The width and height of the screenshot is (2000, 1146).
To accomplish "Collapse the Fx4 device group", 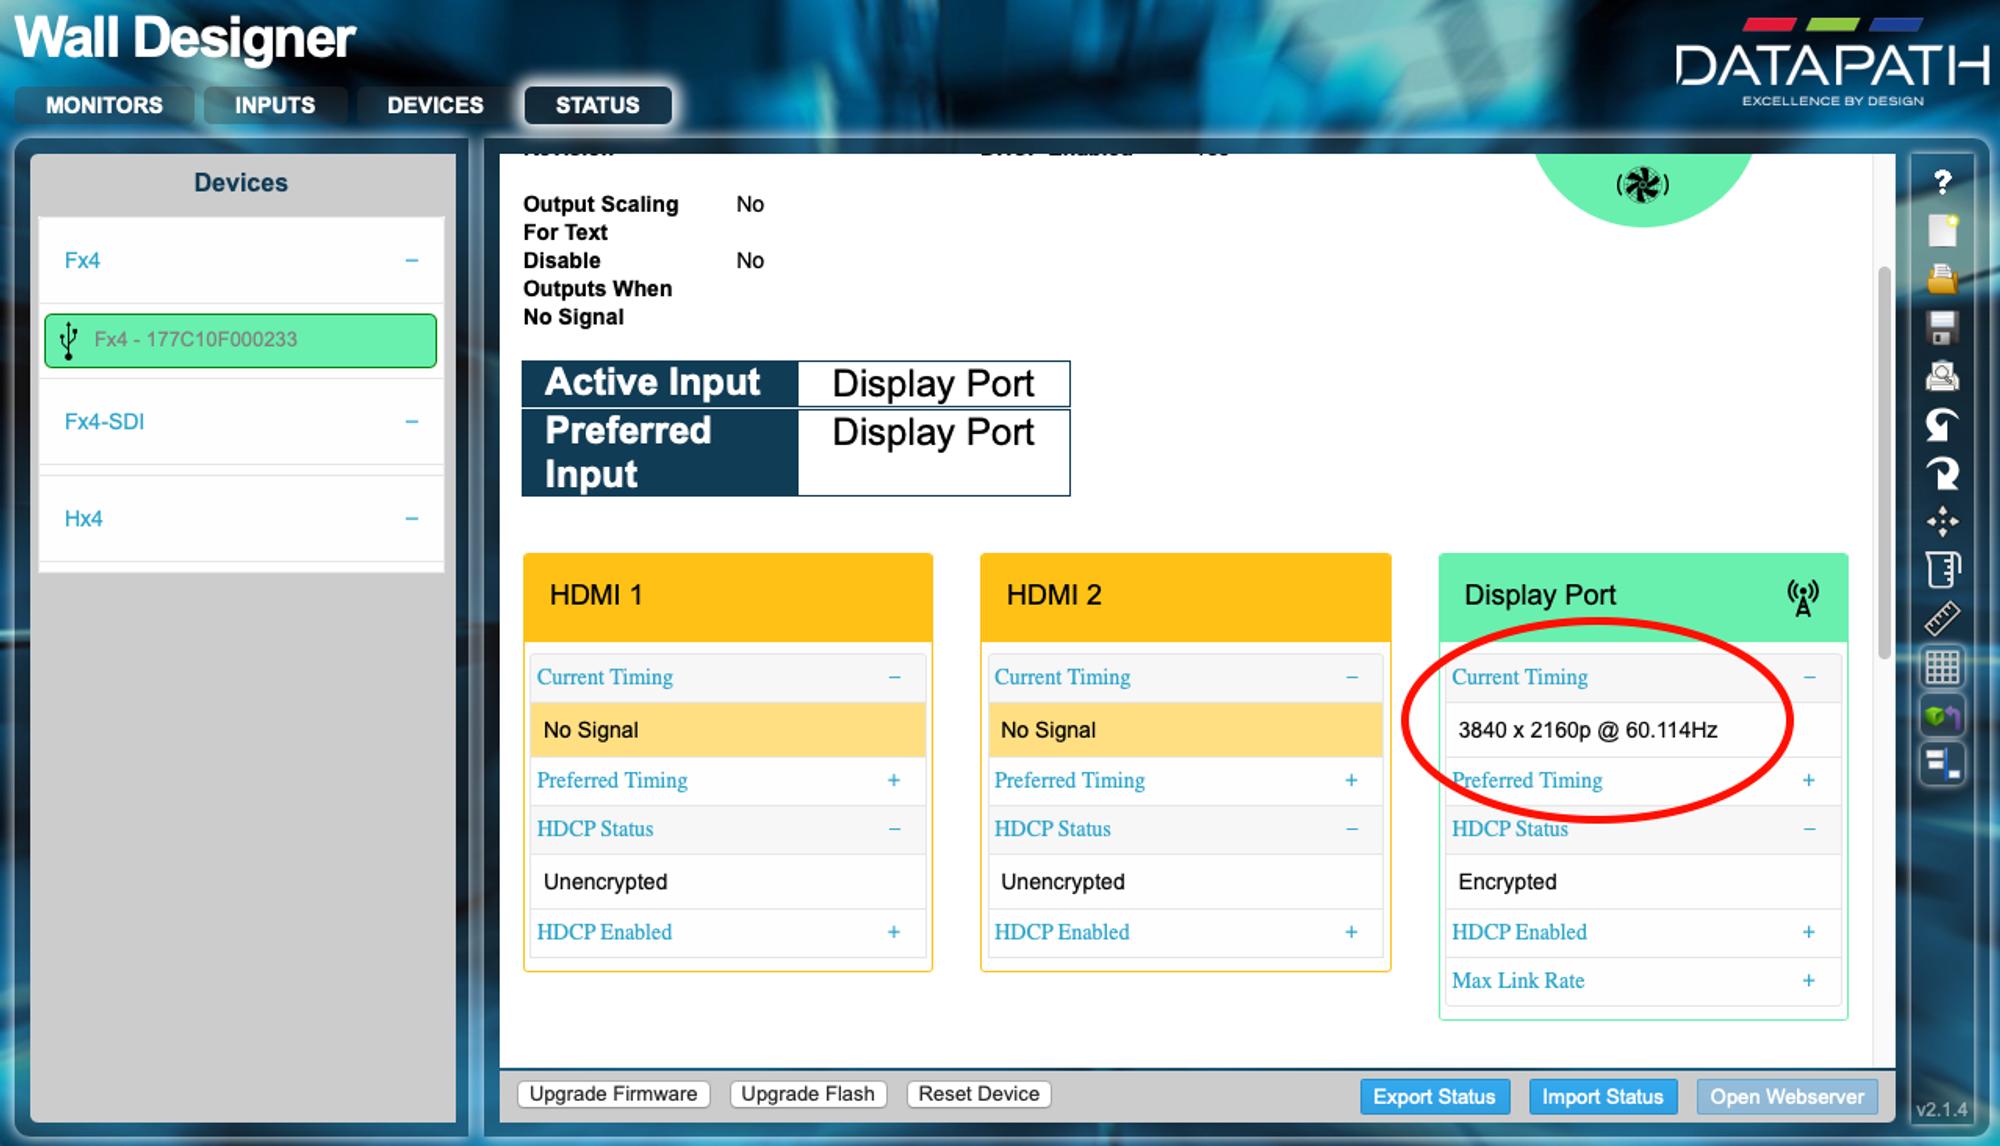I will point(411,261).
